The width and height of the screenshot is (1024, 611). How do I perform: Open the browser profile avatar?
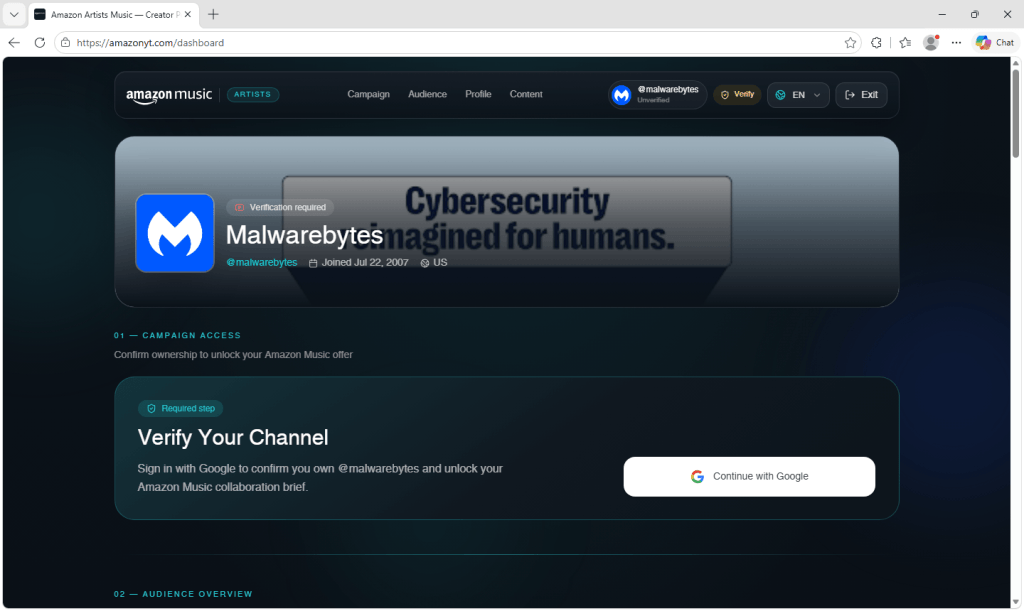pos(931,42)
